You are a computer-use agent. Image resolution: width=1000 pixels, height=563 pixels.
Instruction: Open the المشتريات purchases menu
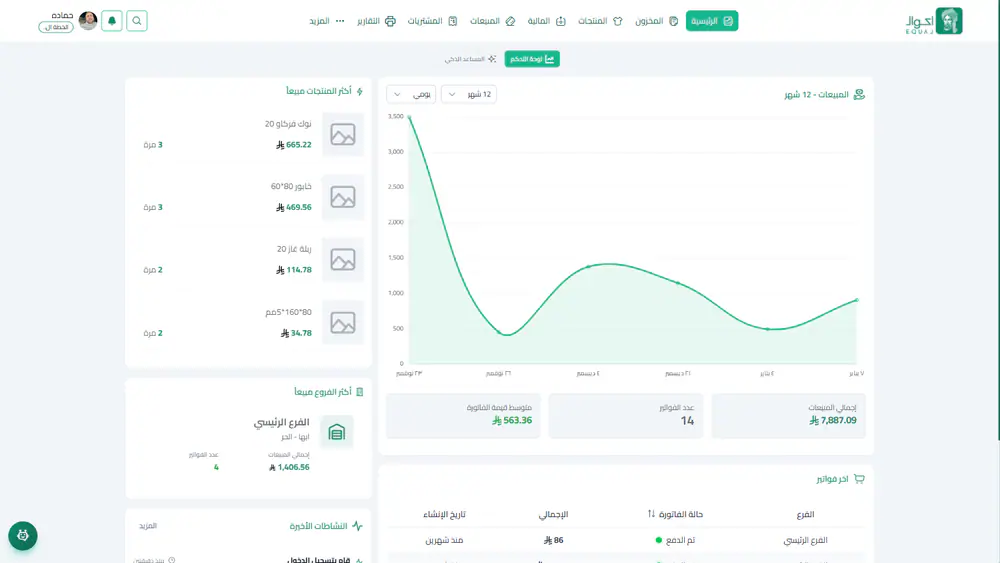tap(432, 21)
